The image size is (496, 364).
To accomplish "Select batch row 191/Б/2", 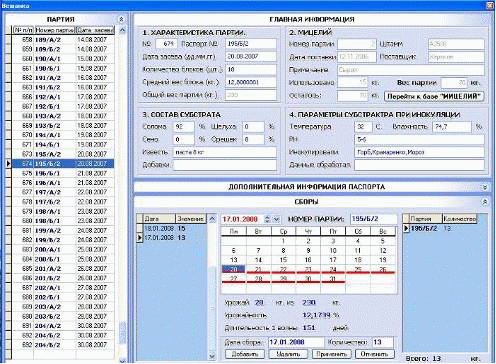I will click(63, 87).
